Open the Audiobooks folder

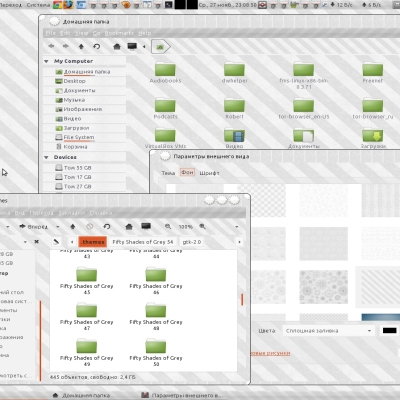click(165, 73)
